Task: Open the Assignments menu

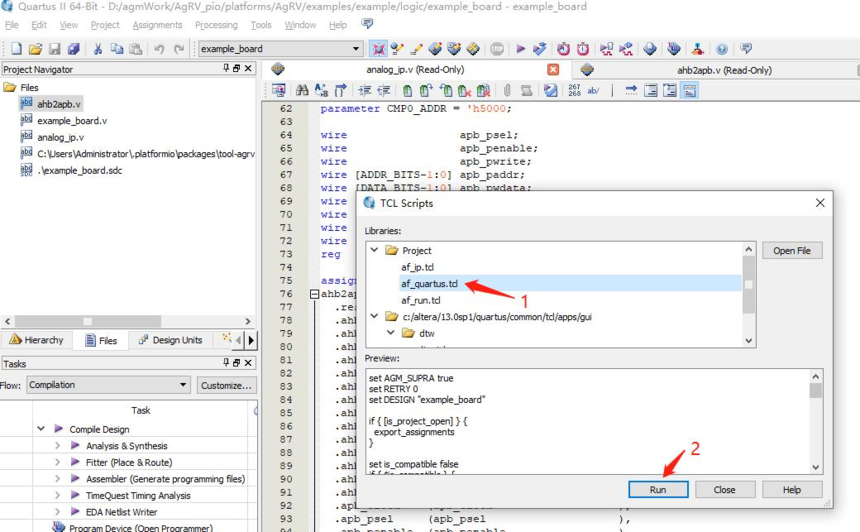Action: tap(157, 25)
